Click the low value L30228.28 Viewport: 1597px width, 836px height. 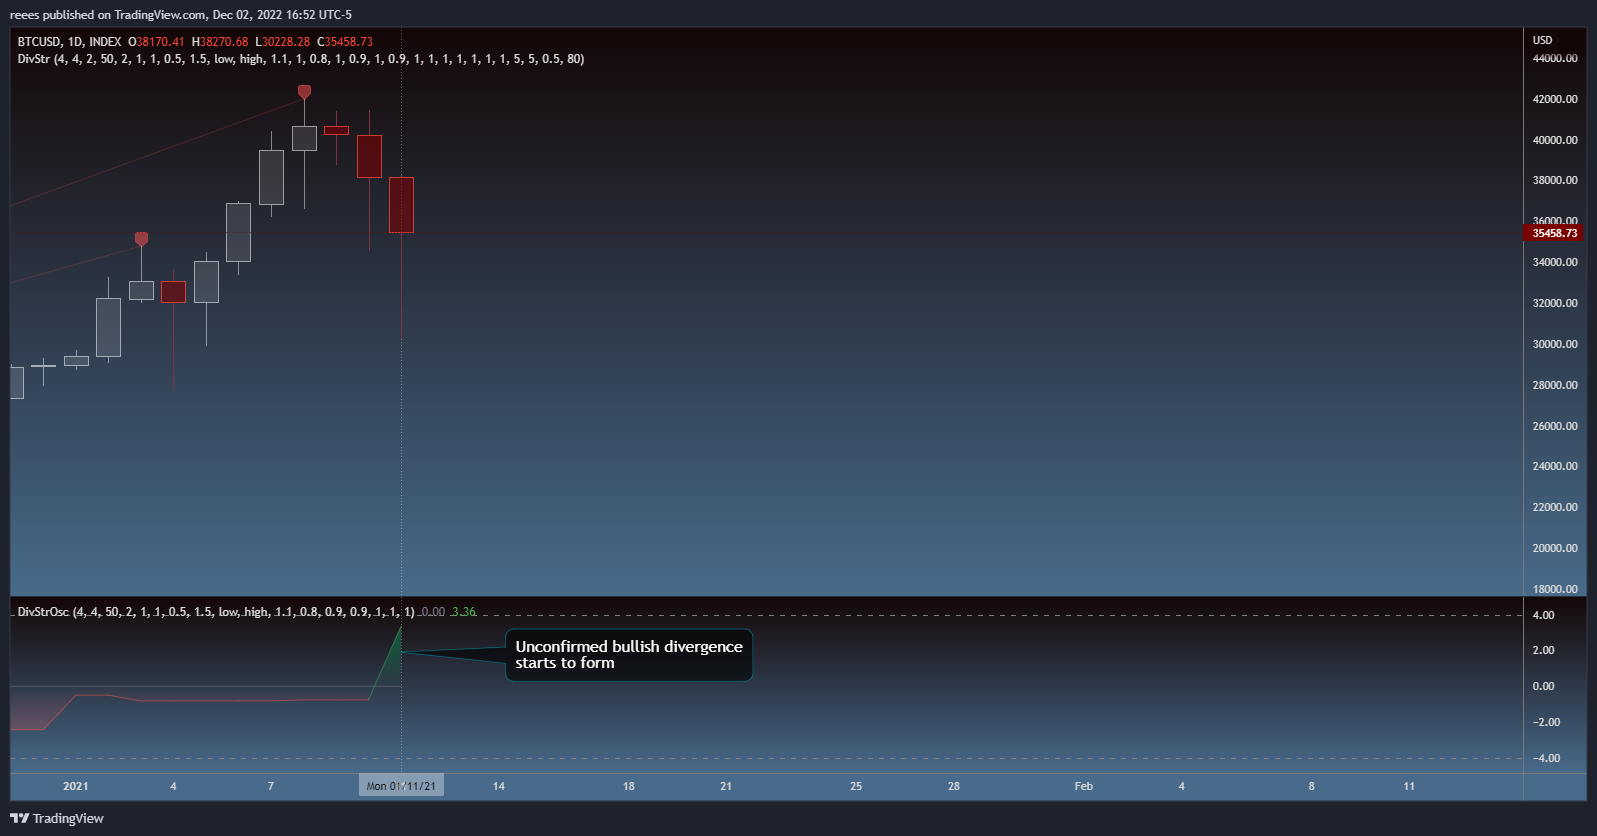tap(283, 42)
